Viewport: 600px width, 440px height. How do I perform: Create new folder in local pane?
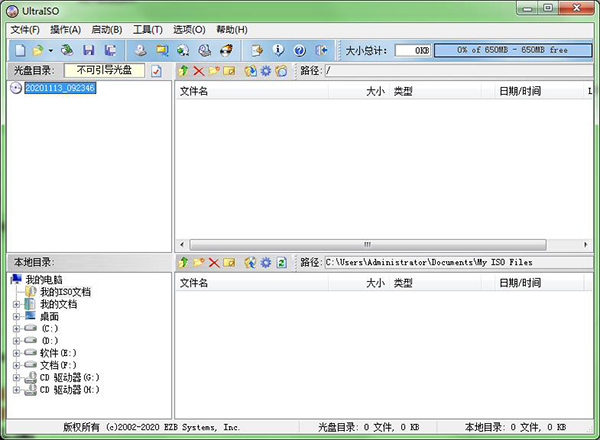click(199, 262)
